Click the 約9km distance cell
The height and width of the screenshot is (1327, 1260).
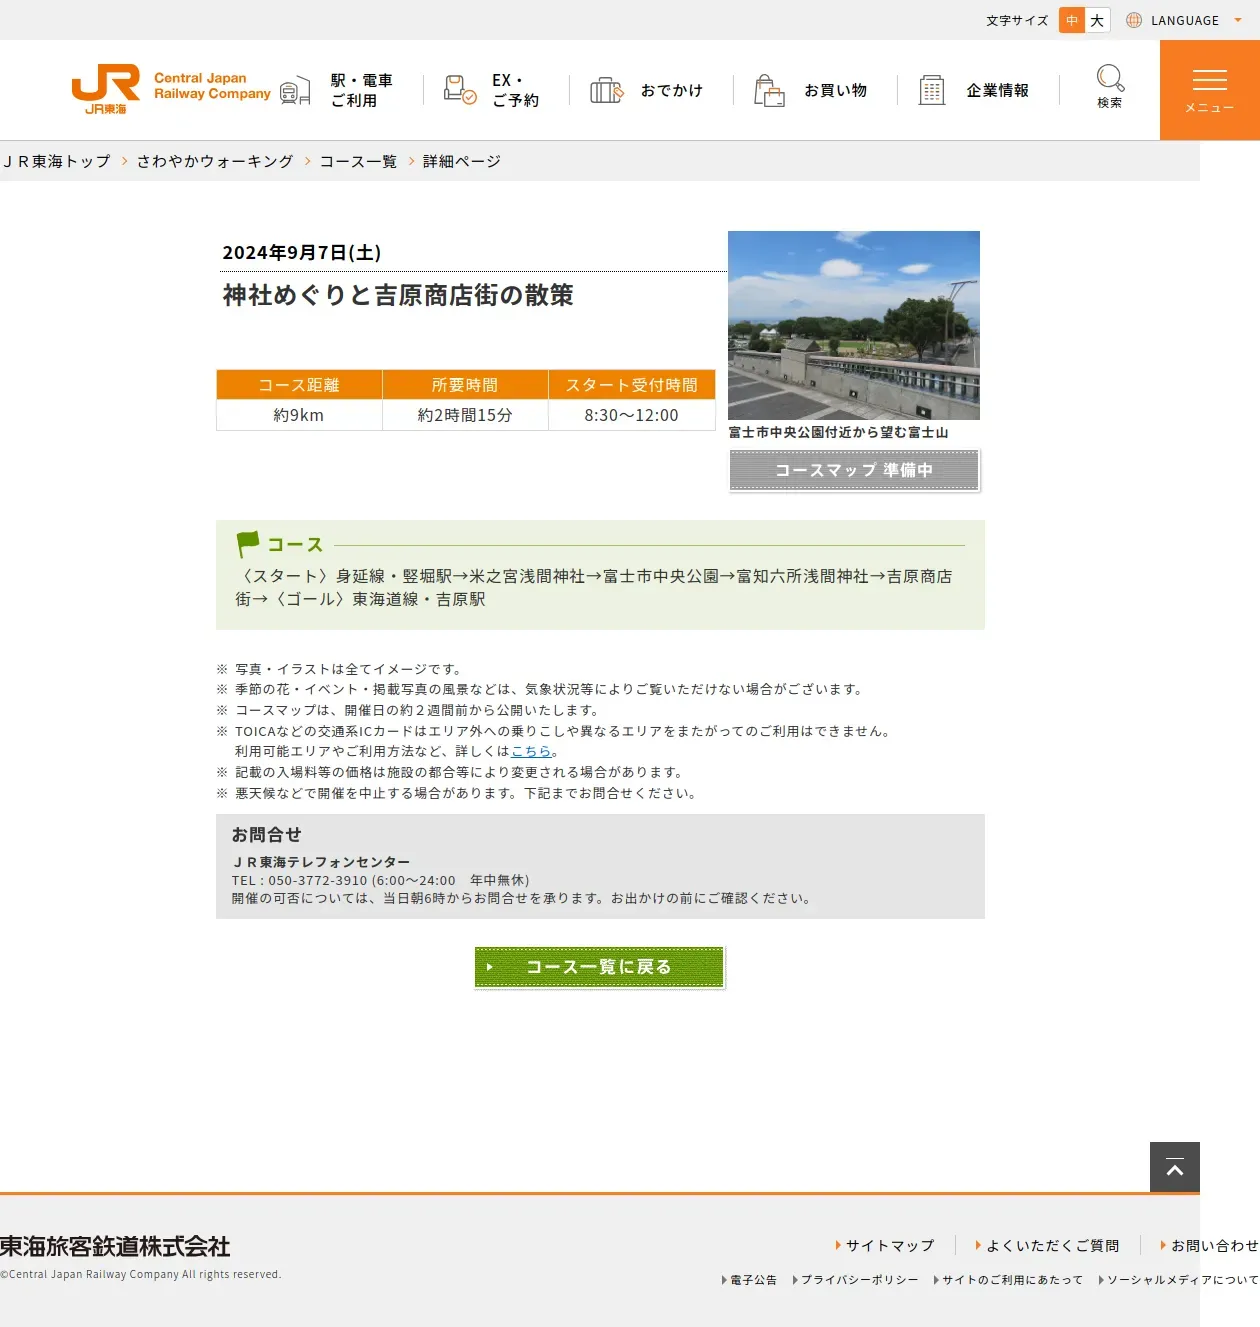tap(299, 415)
